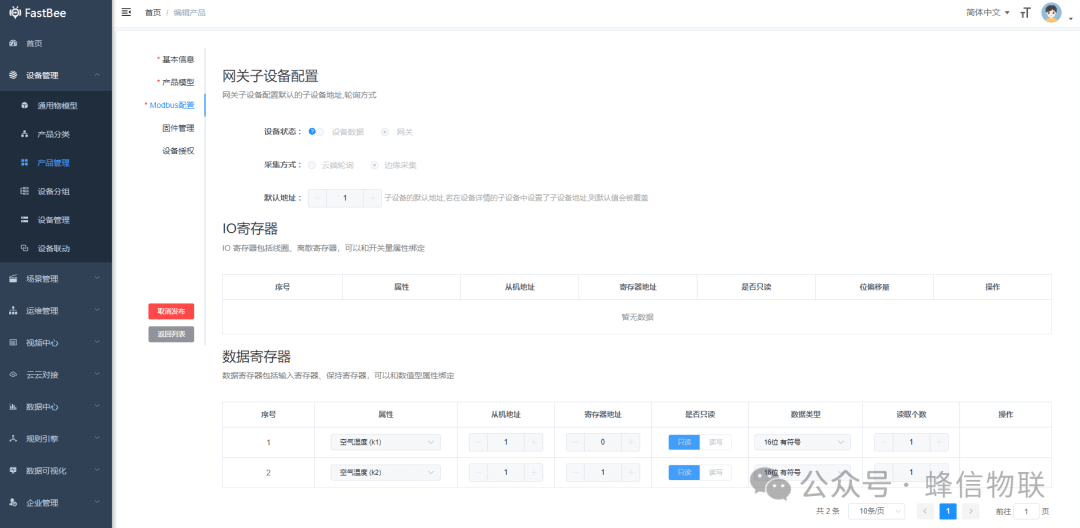Go to the next page arrow

click(970, 511)
